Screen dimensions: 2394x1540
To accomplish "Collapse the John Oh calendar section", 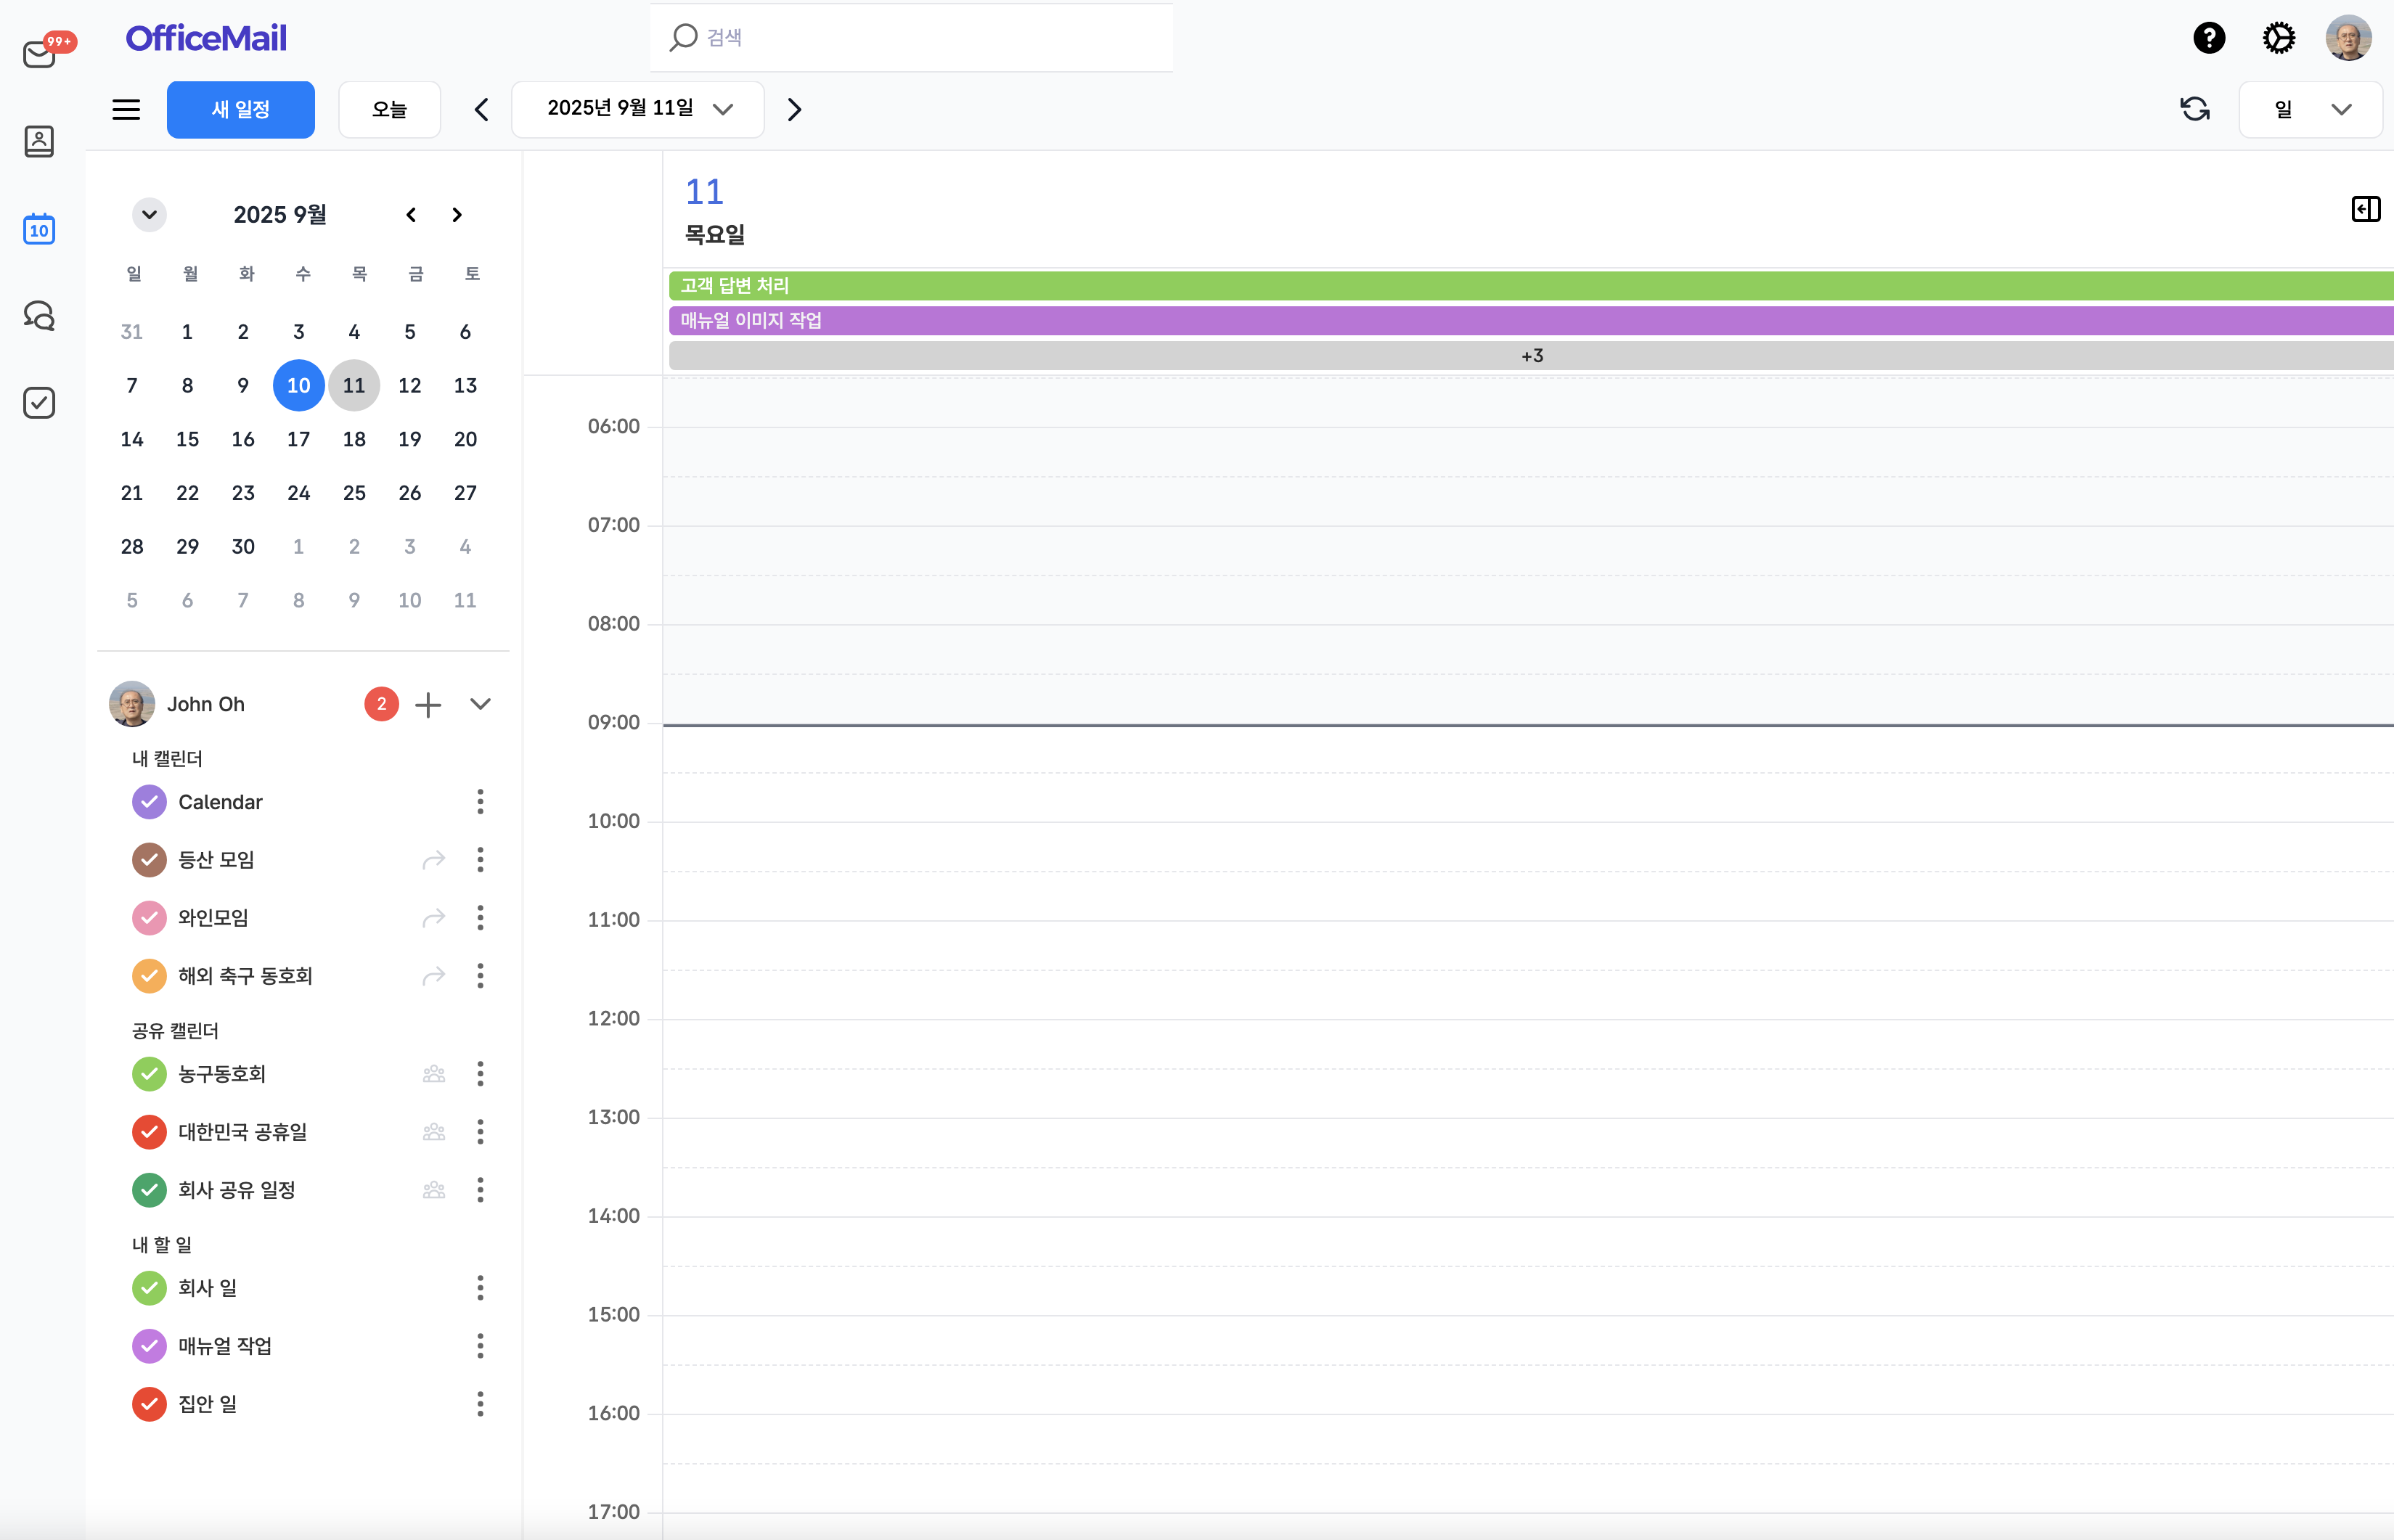I will 480,704.
